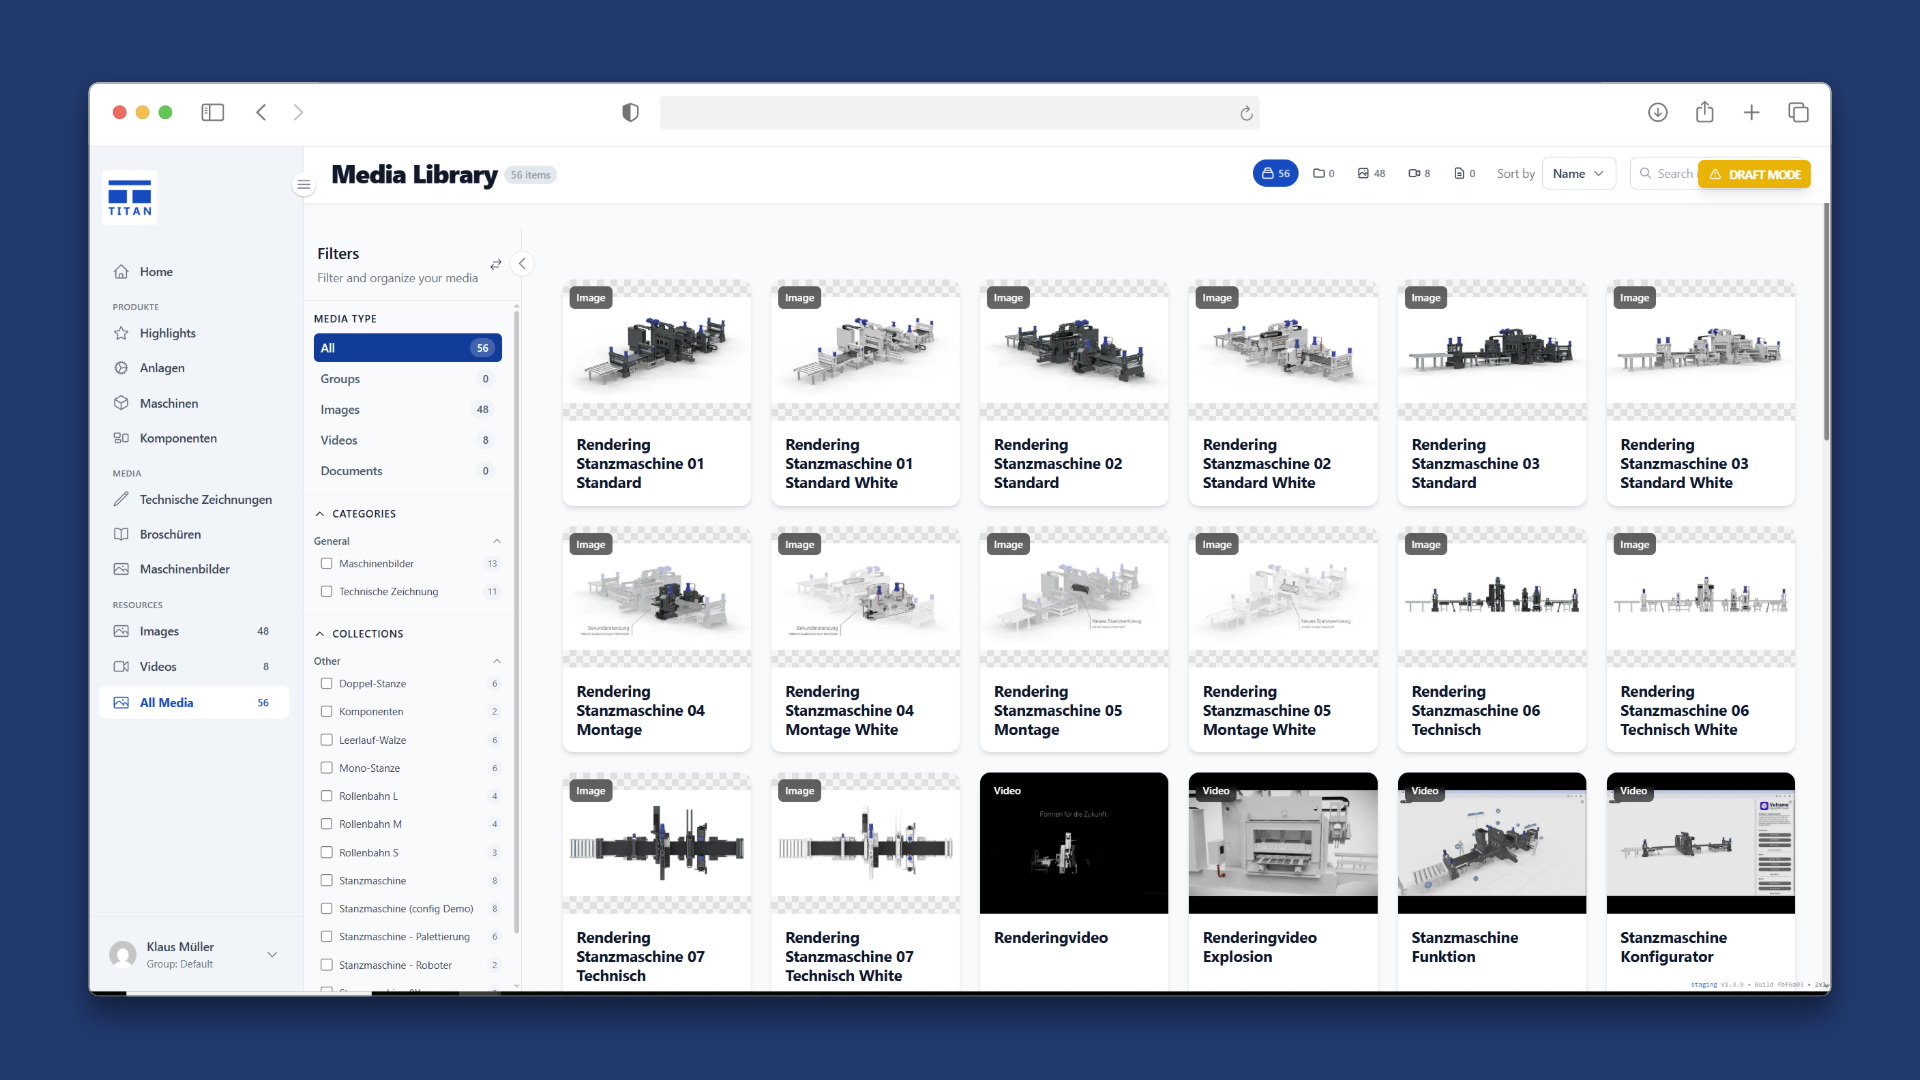
Task: Open the Renderingvideo Explosion thumbnail
Action: click(1283, 843)
